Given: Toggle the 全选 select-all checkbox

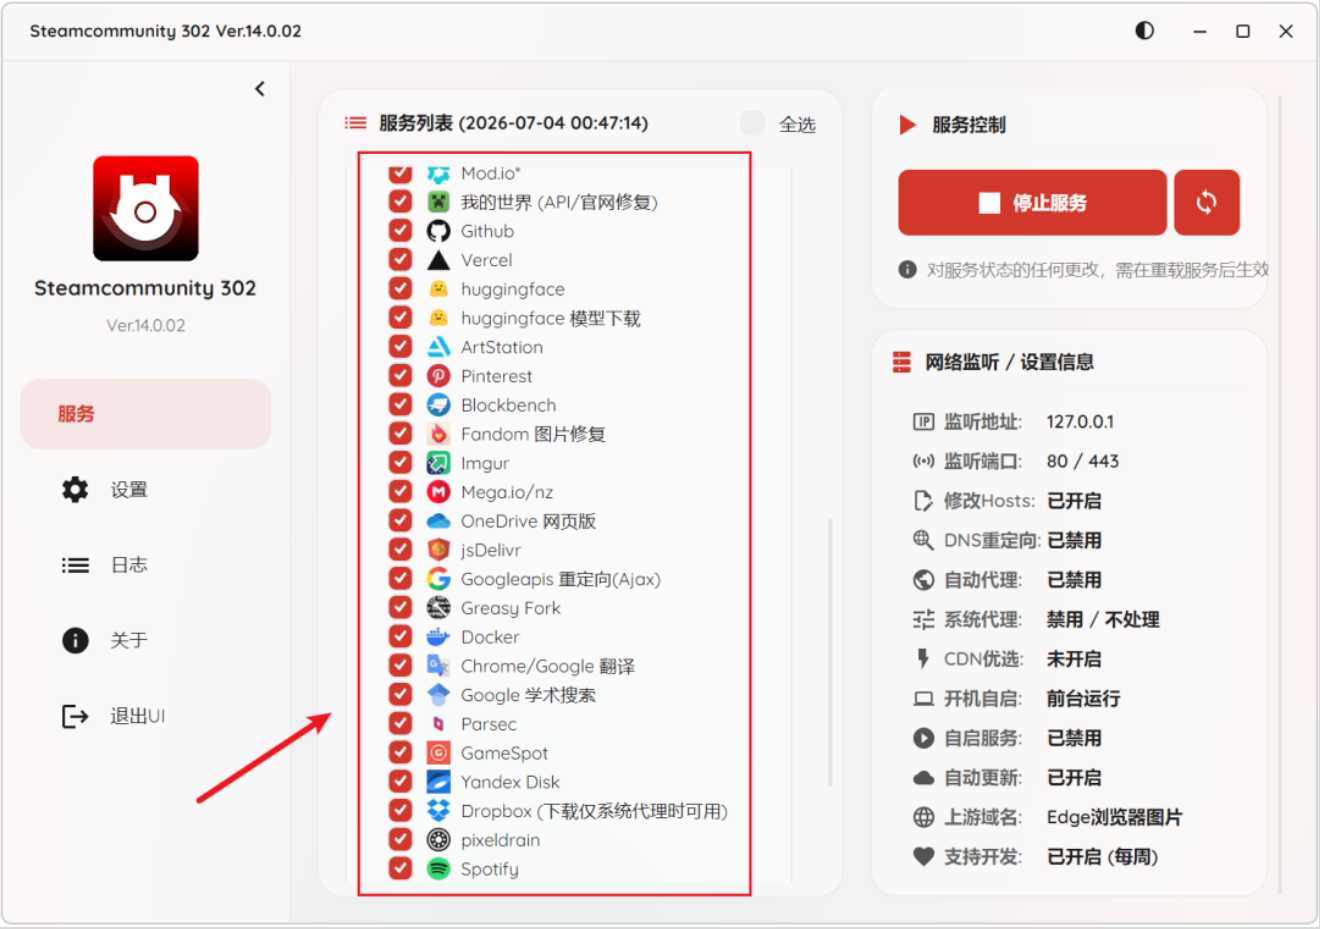Looking at the screenshot, I should (752, 123).
